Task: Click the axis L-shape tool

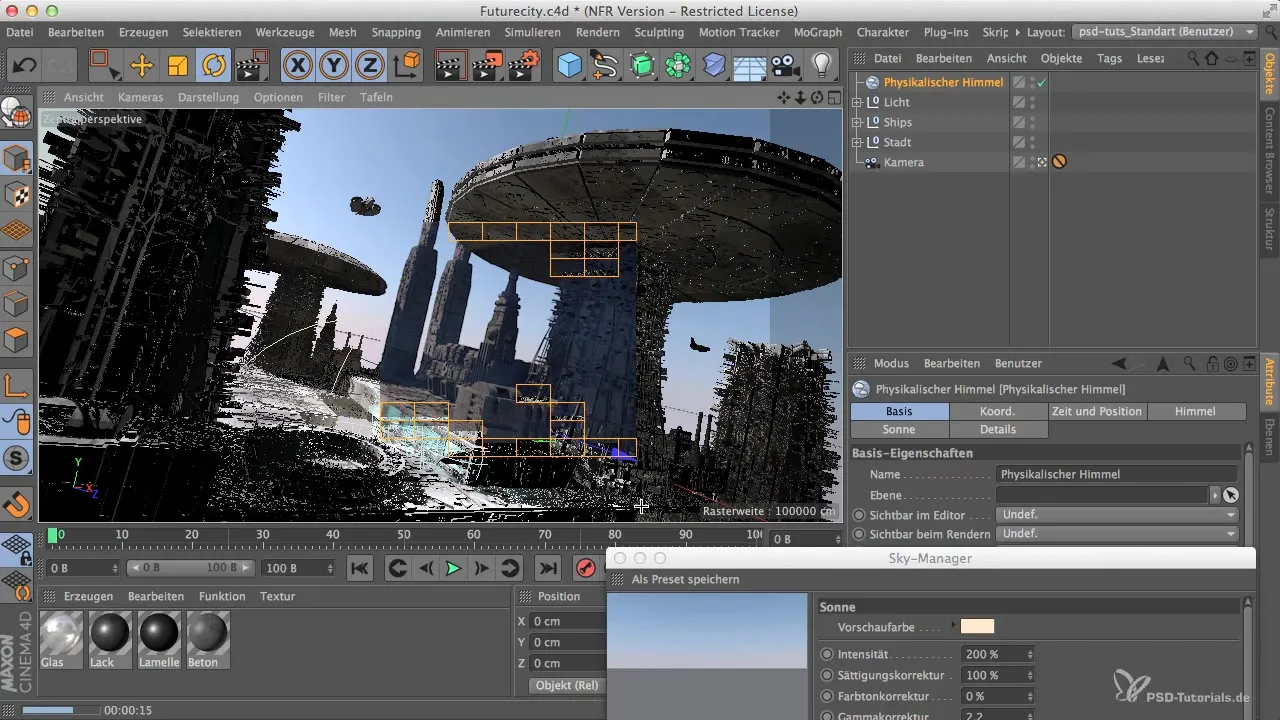Action: click(x=17, y=386)
